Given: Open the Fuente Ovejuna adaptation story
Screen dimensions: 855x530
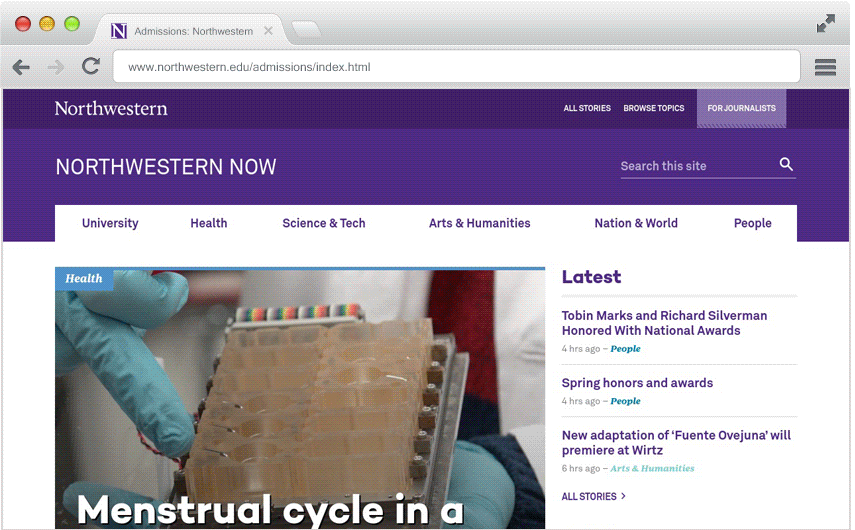Looking at the screenshot, I should (676, 443).
